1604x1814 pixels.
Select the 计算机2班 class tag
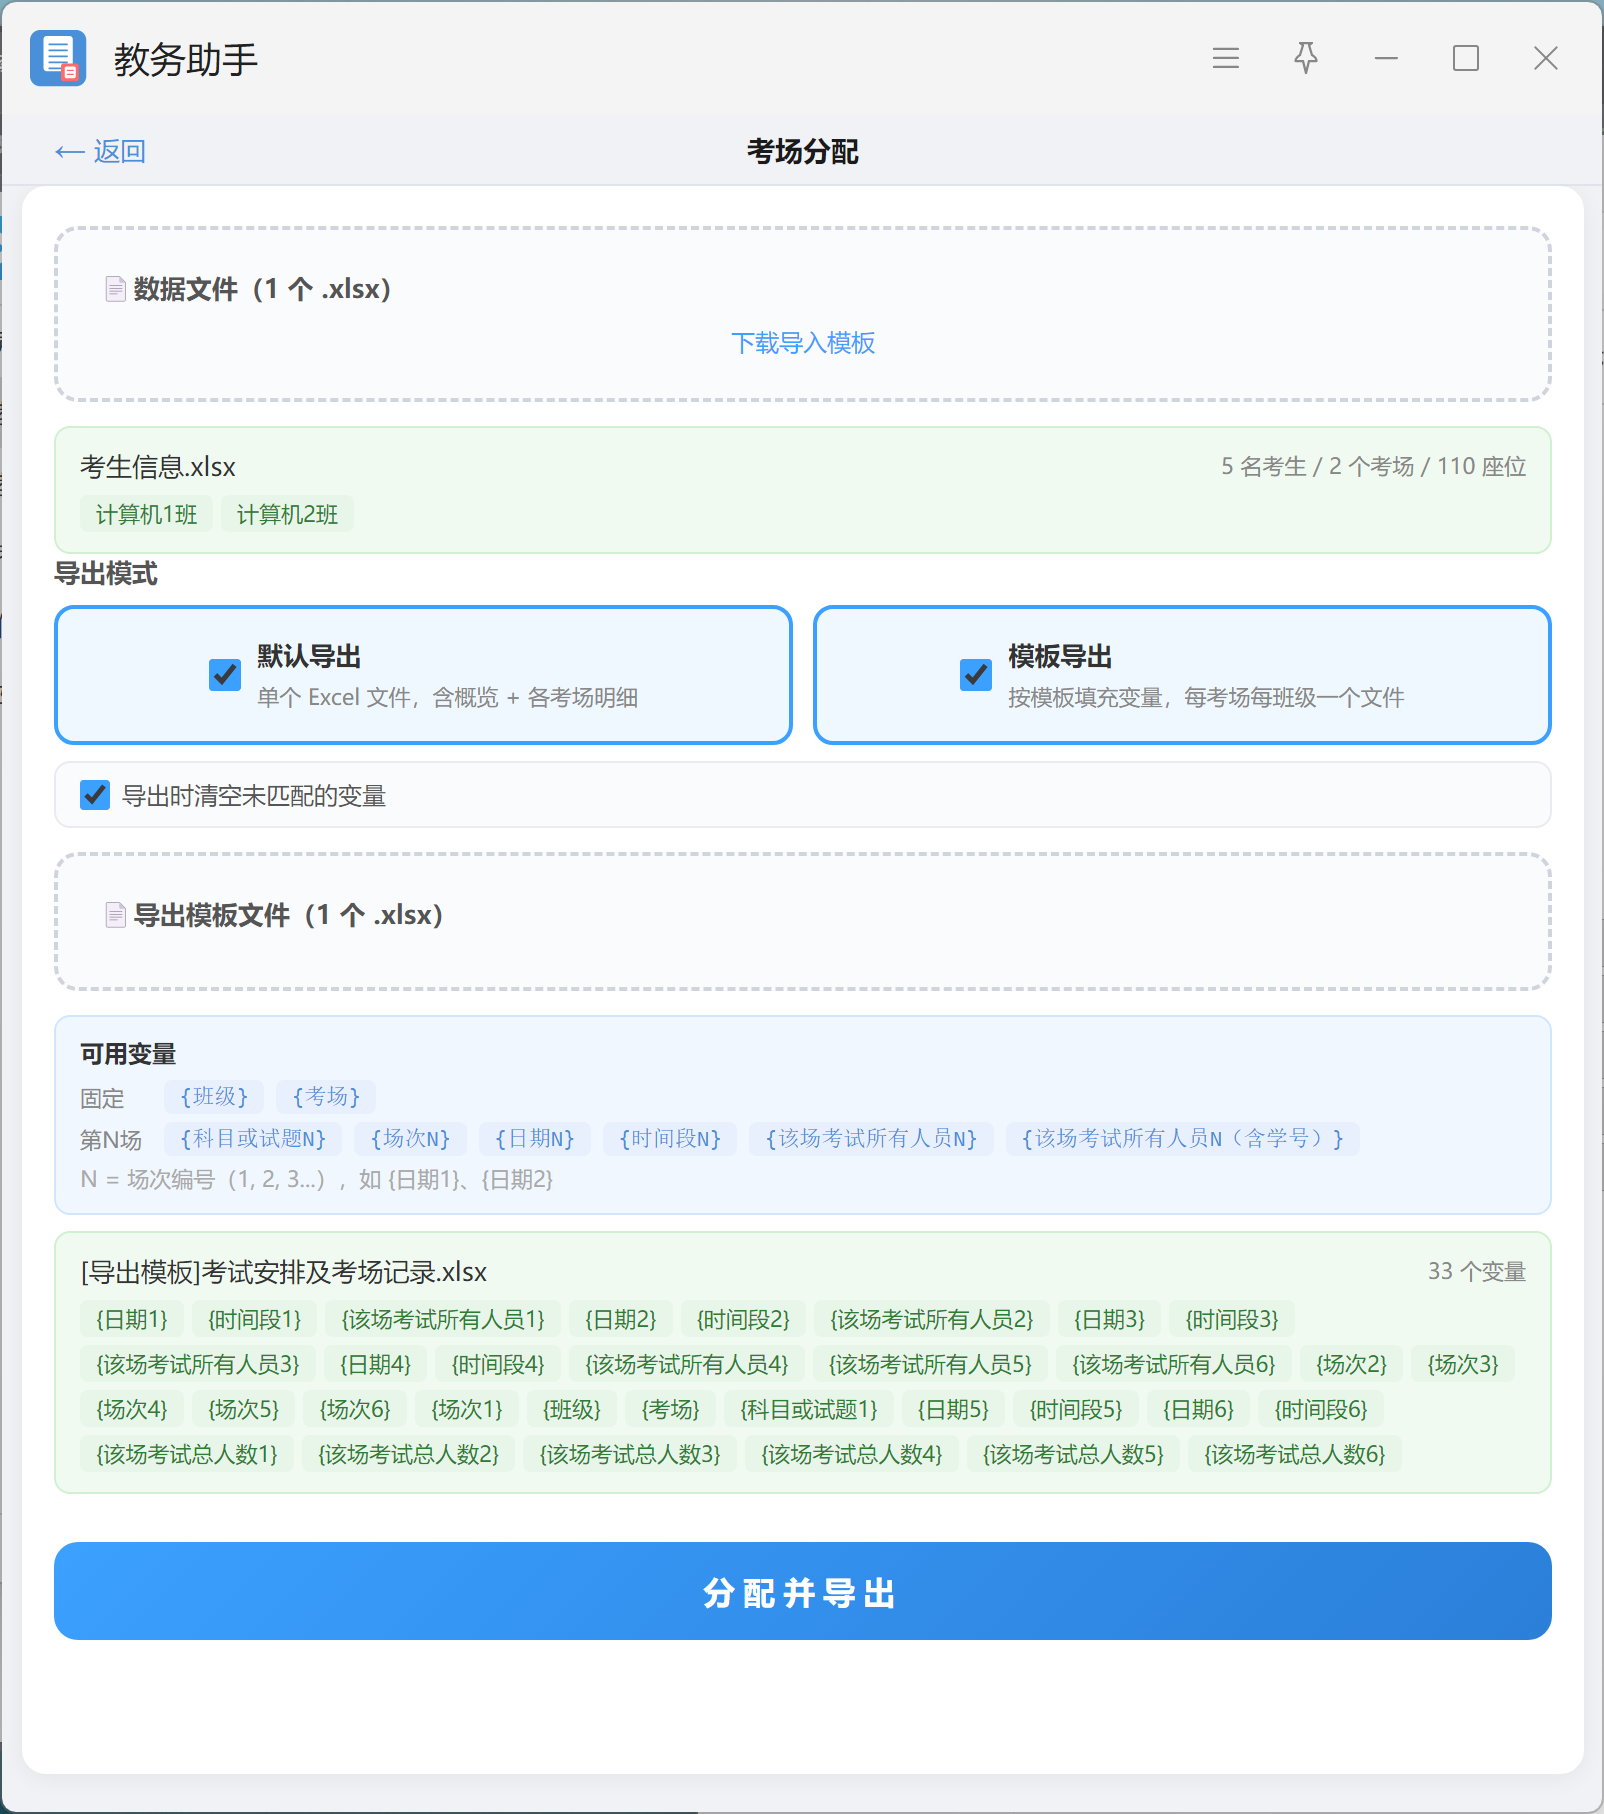tap(287, 514)
